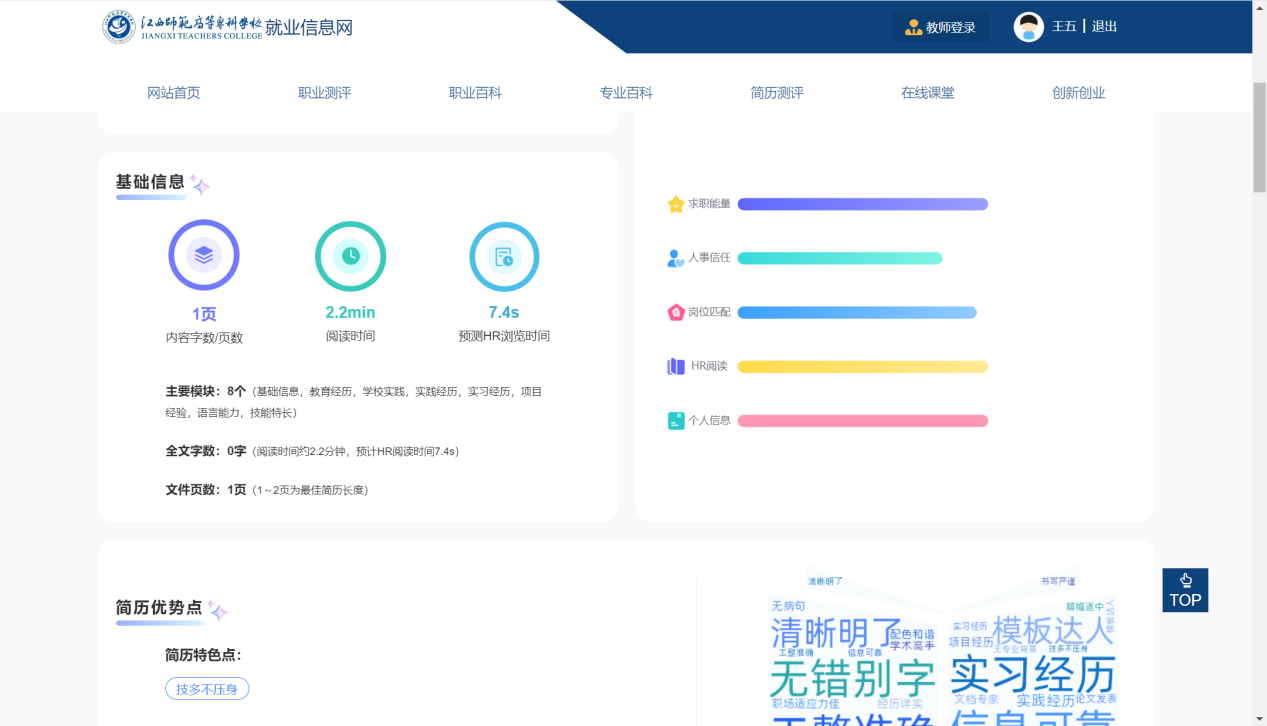Screen dimensions: 1267x726
Task: Click the document timer icon above 7.4s
Action: (504, 255)
